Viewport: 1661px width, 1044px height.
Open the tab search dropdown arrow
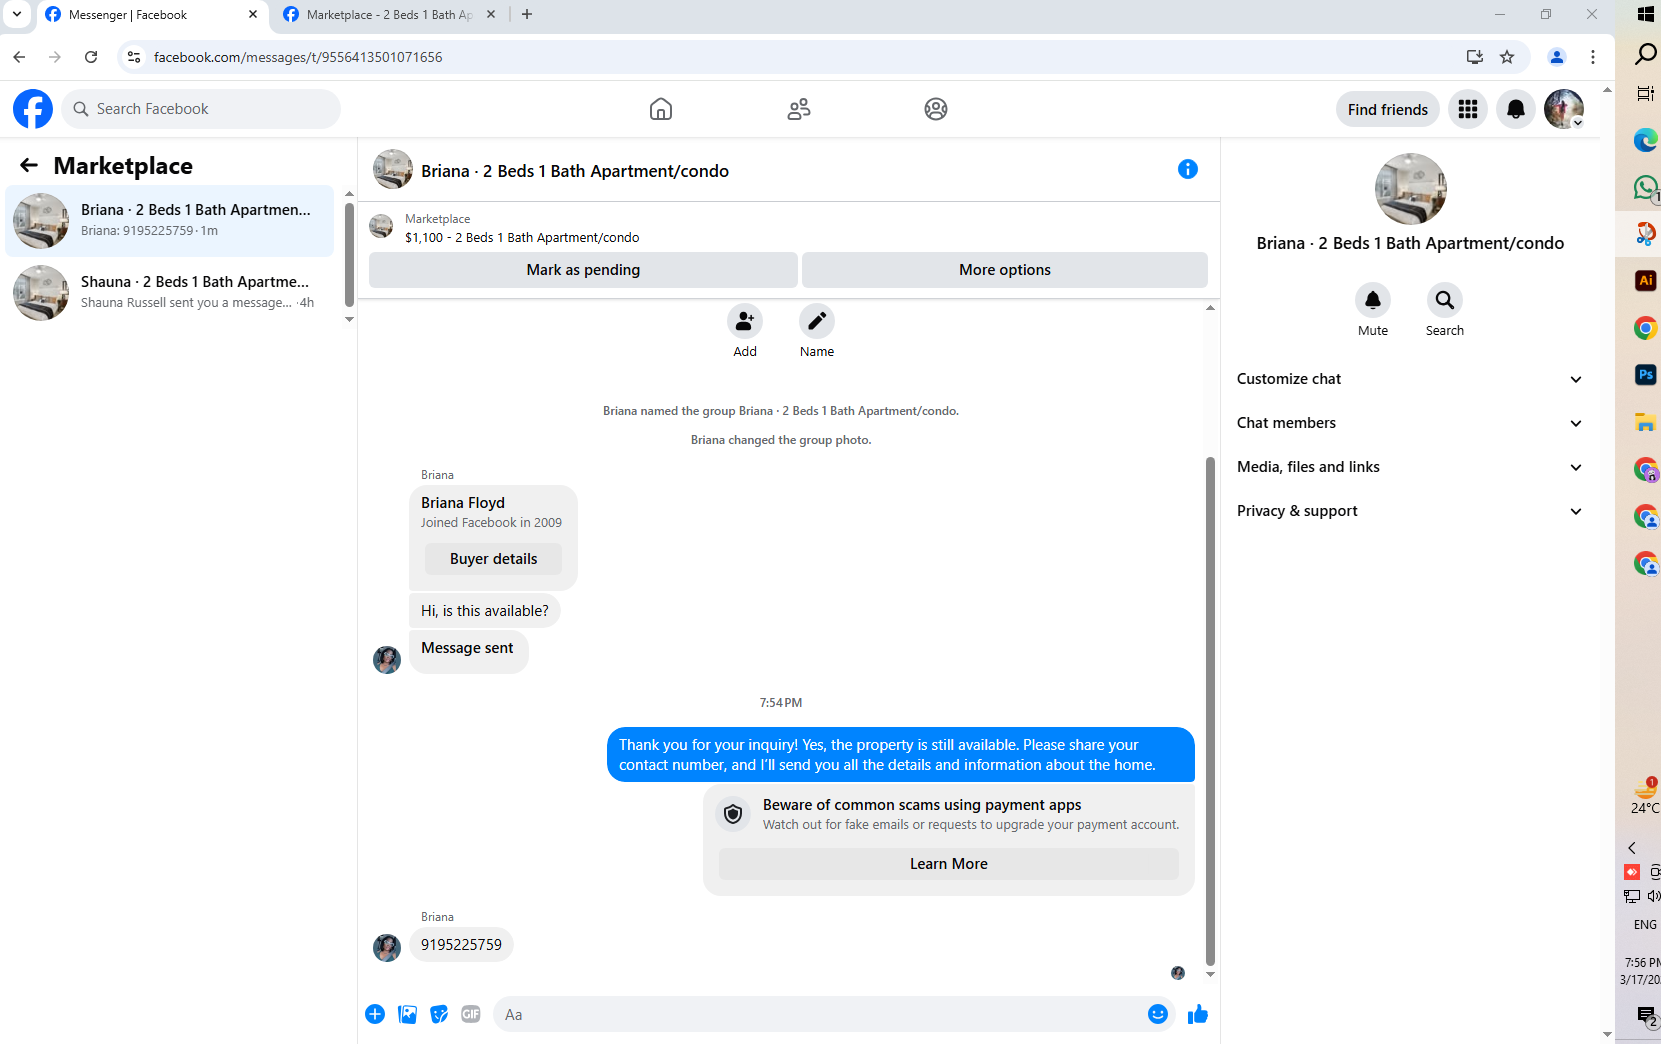pyautogui.click(x=17, y=14)
